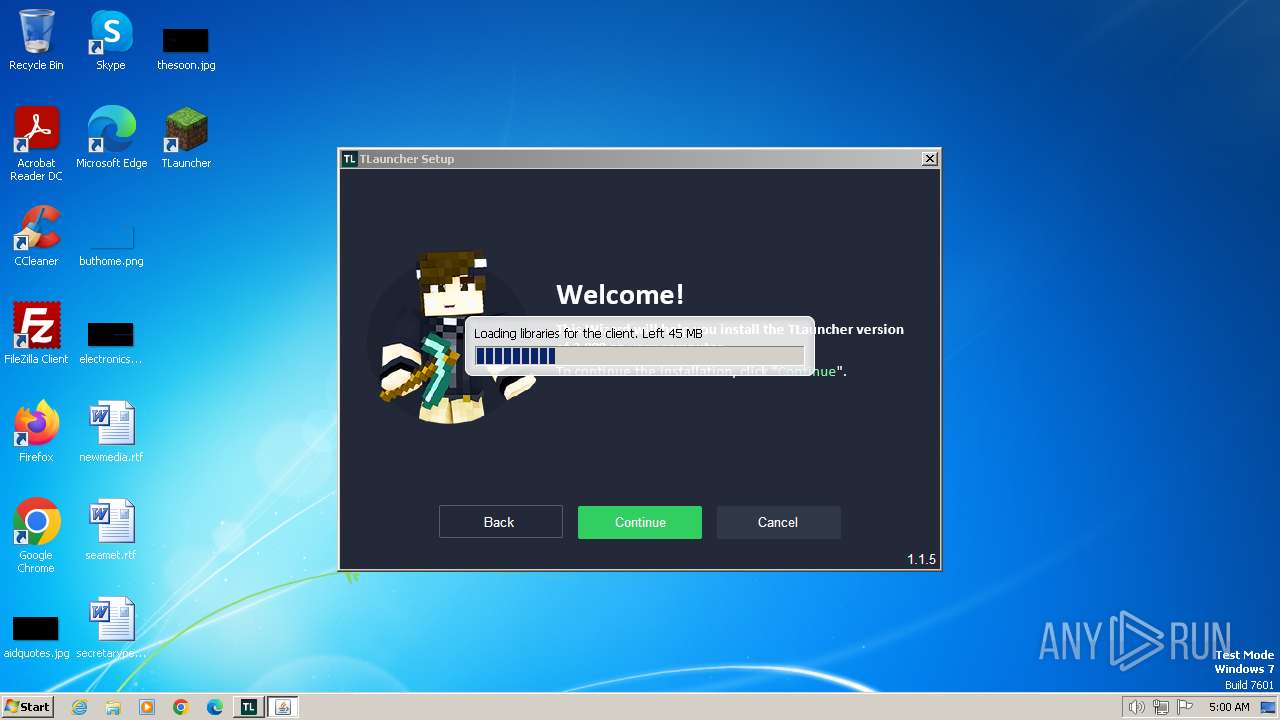
Task: Click the version number 1.1.5
Action: pos(921,559)
